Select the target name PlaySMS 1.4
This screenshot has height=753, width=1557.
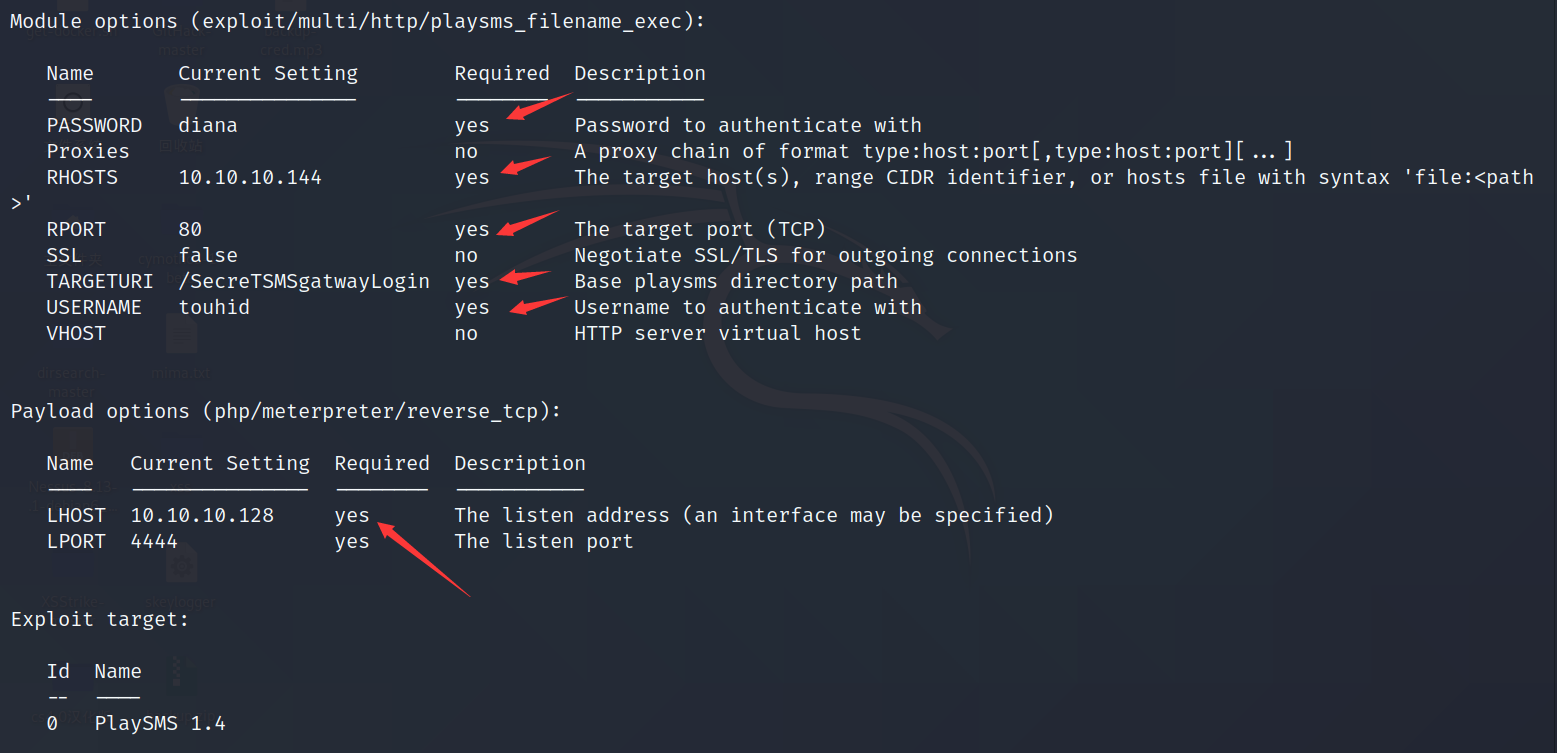(x=160, y=723)
